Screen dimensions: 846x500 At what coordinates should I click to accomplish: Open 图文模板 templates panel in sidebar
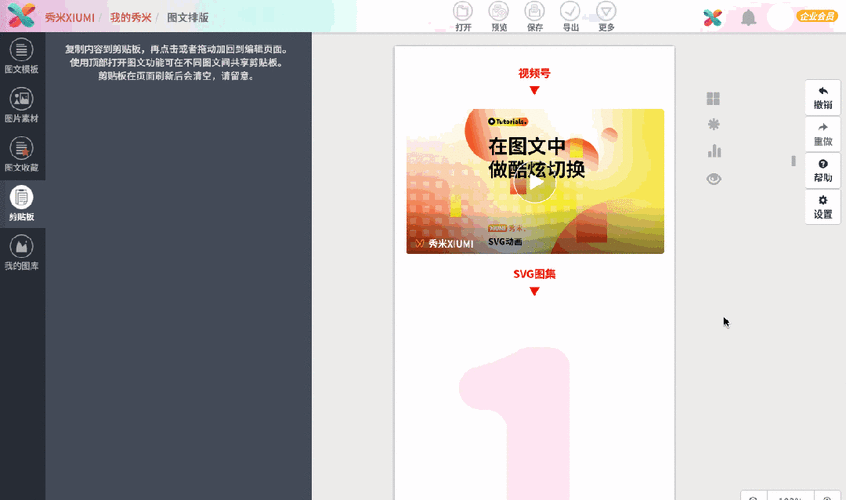click(x=22, y=56)
